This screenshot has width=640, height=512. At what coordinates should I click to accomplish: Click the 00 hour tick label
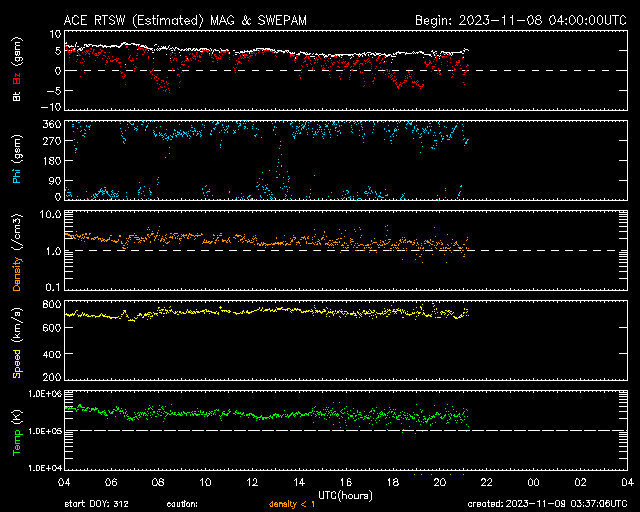(x=534, y=481)
